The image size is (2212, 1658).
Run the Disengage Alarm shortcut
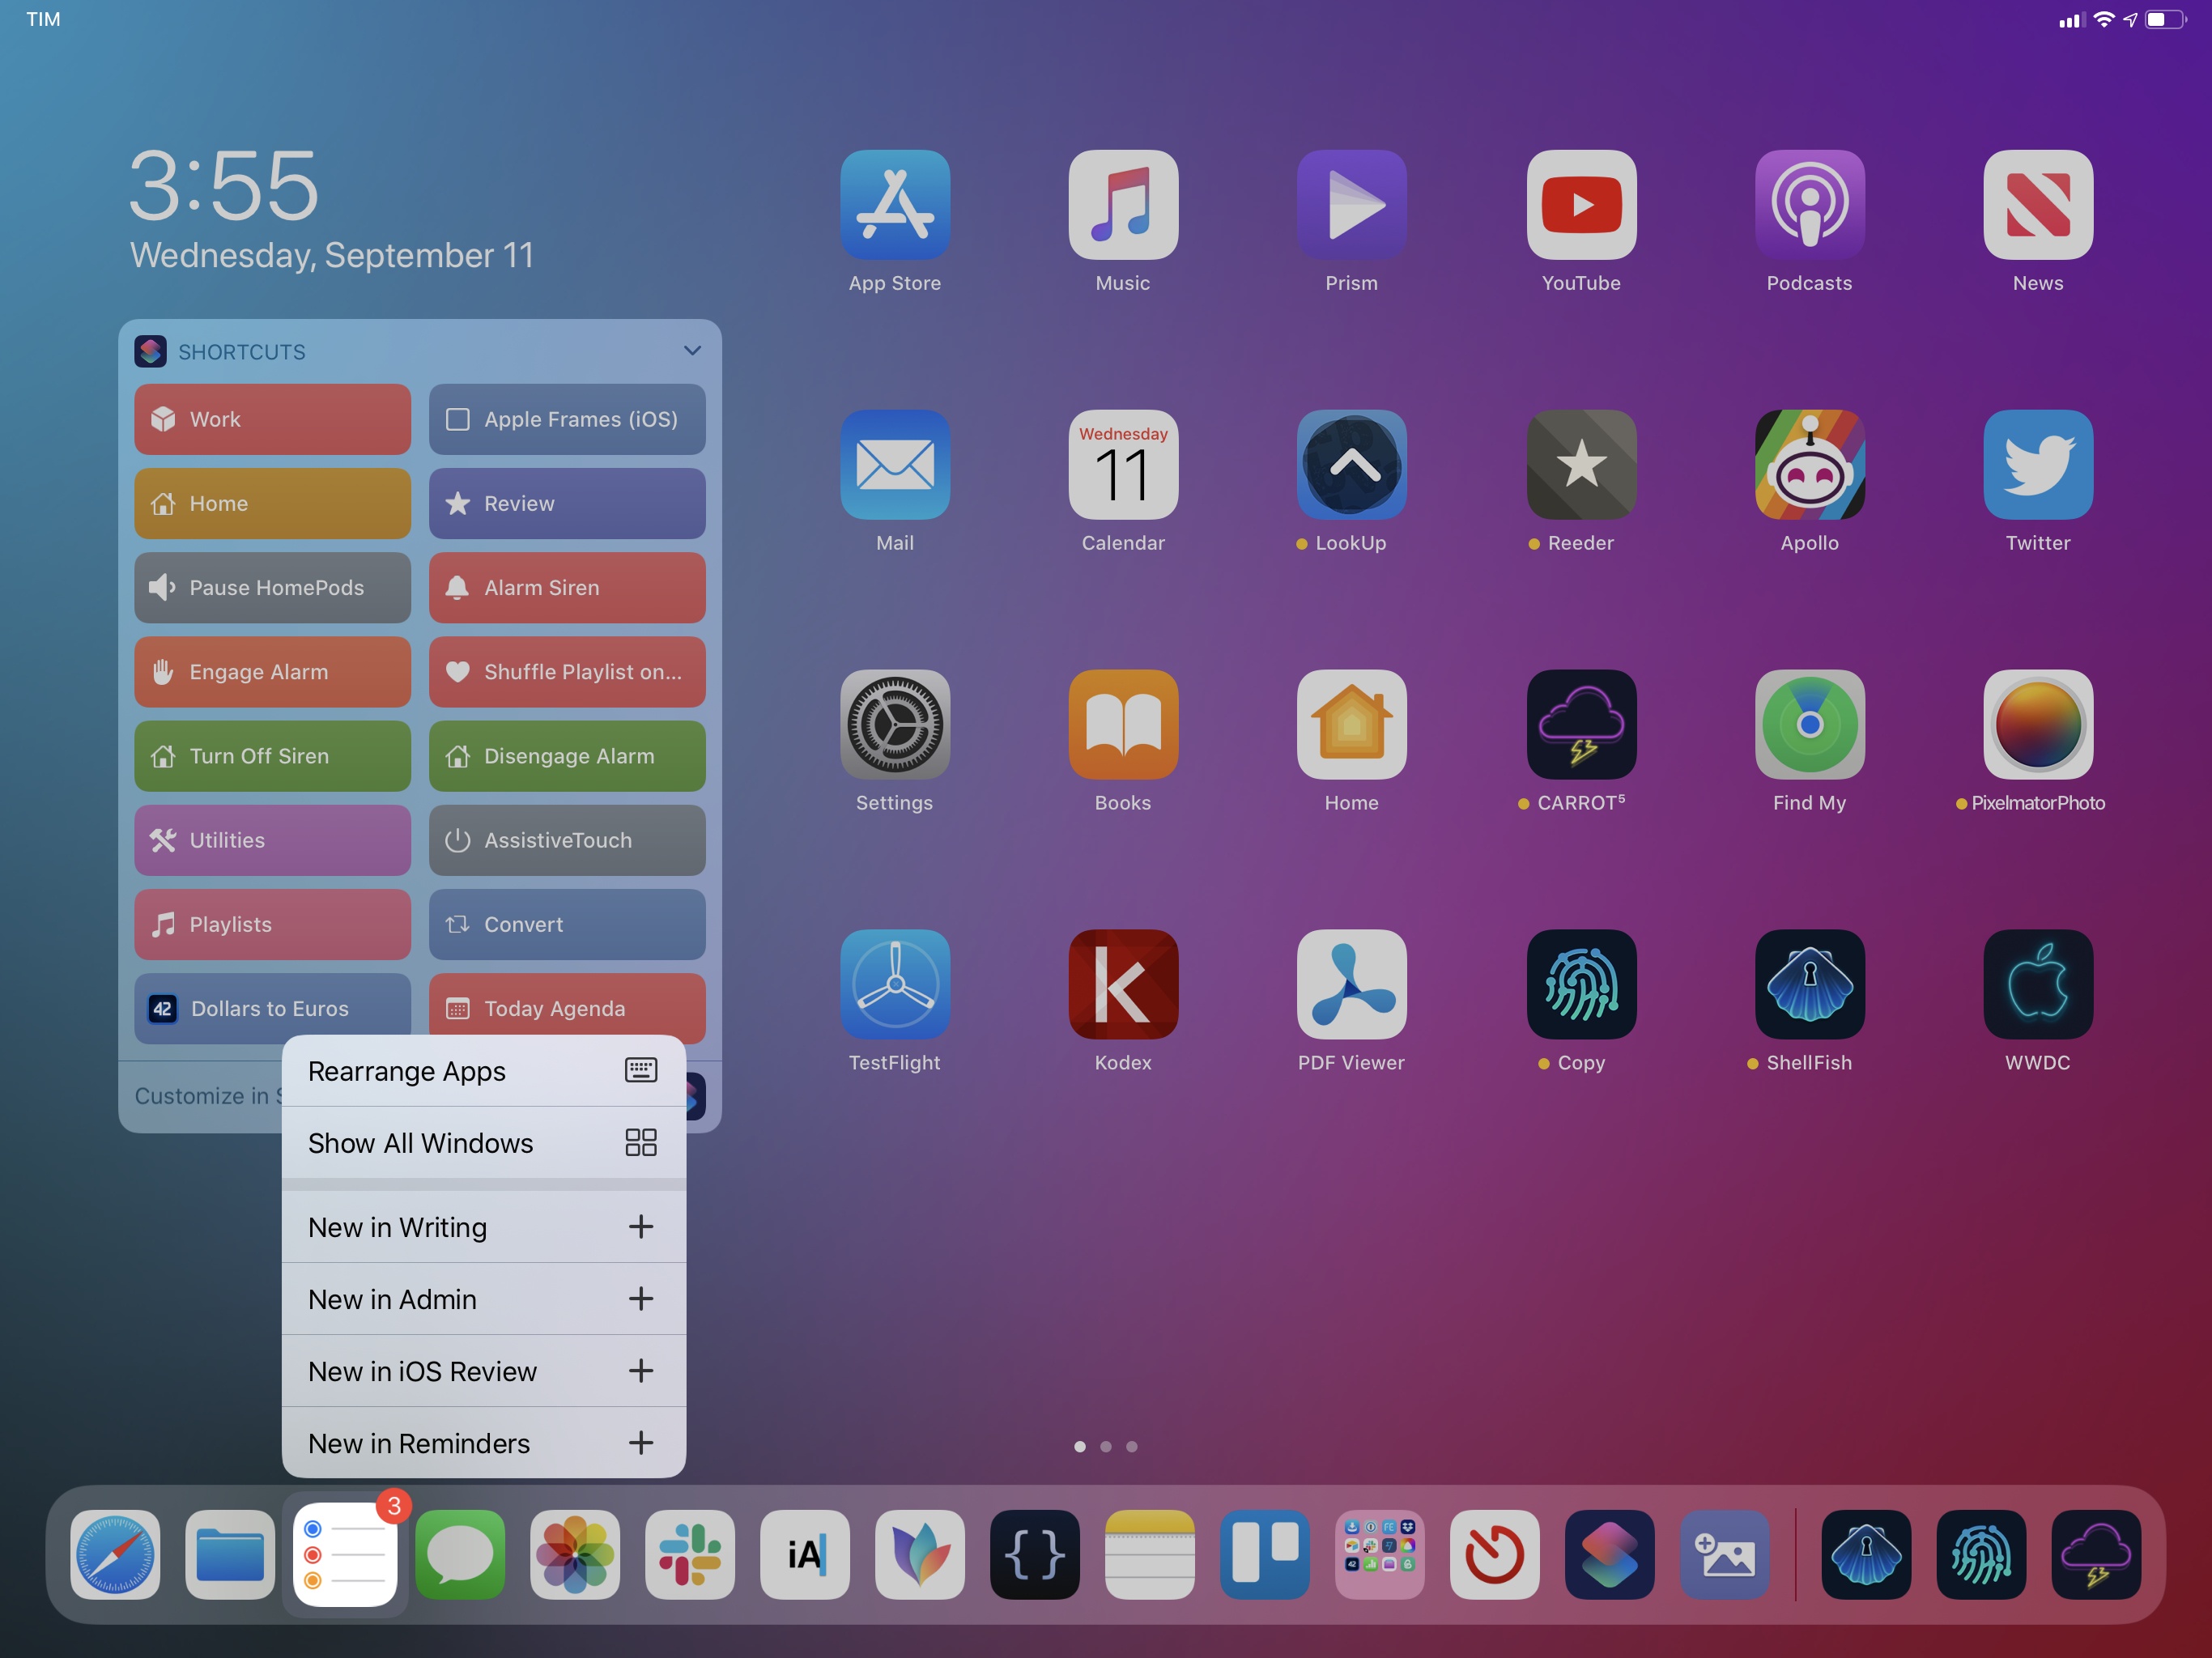pyautogui.click(x=567, y=756)
